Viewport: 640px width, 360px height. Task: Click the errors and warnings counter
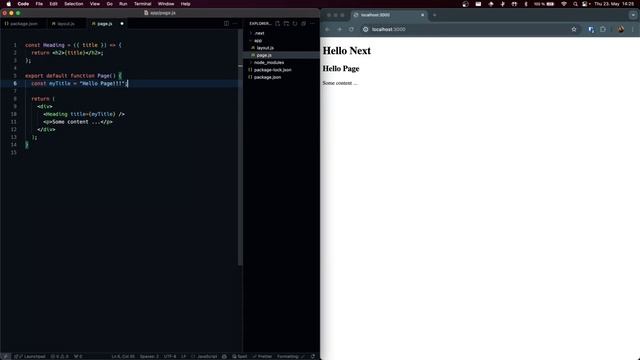[60, 356]
